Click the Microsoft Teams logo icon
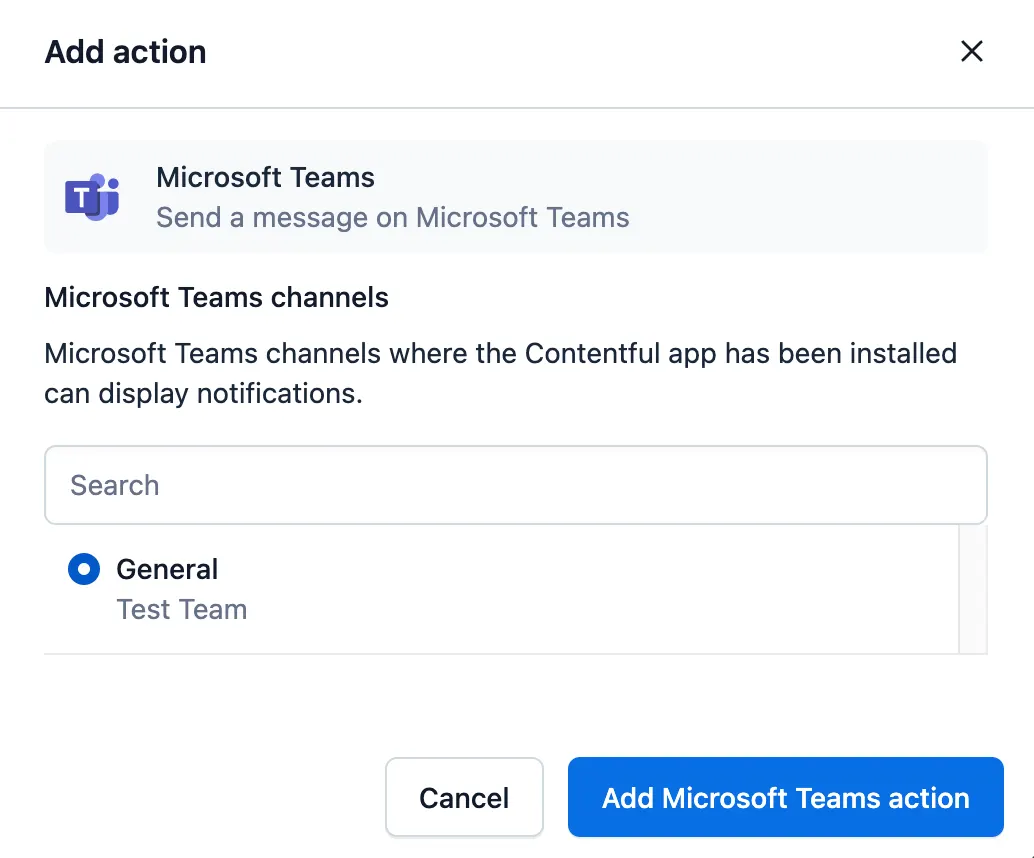The height and width of the screenshot is (858, 1034). tap(92, 197)
